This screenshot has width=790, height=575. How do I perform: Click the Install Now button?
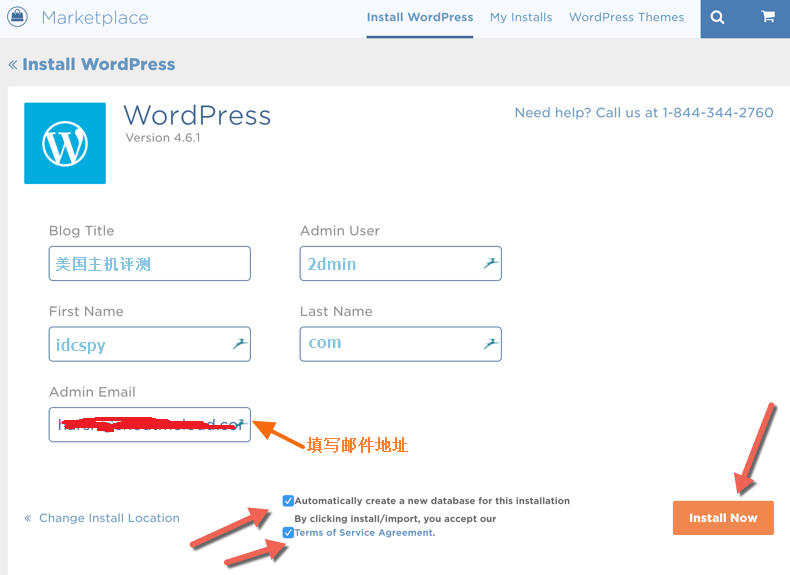pos(723,518)
